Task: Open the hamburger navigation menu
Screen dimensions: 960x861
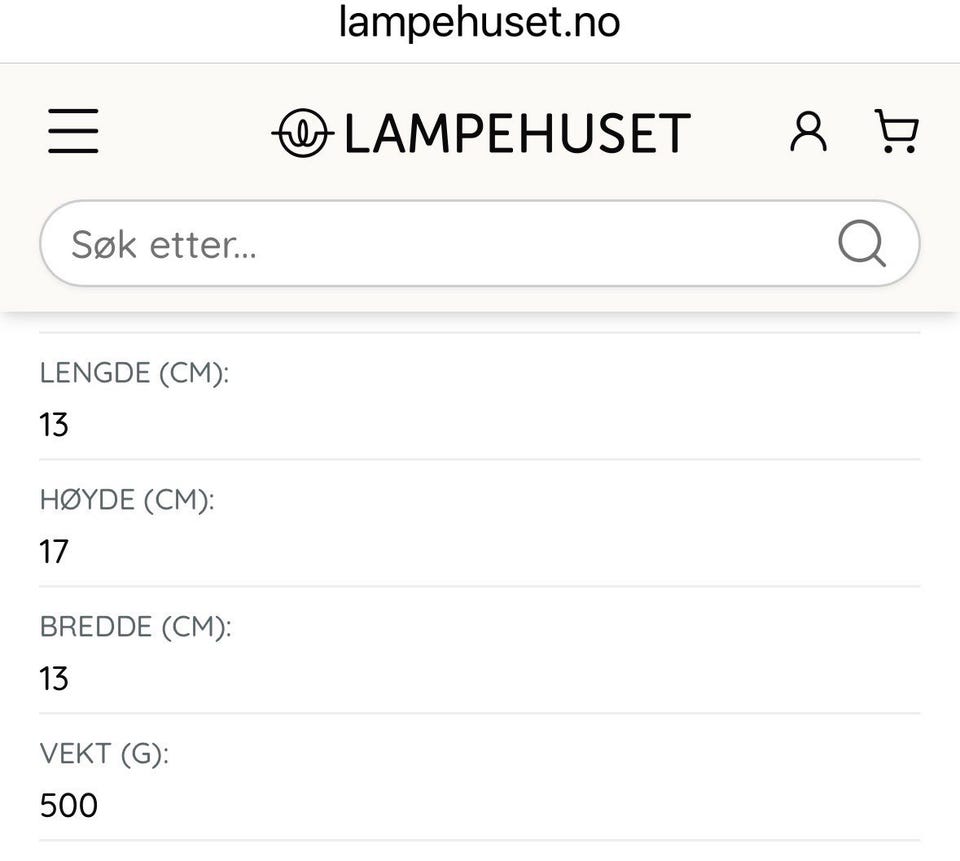Action: (x=73, y=131)
